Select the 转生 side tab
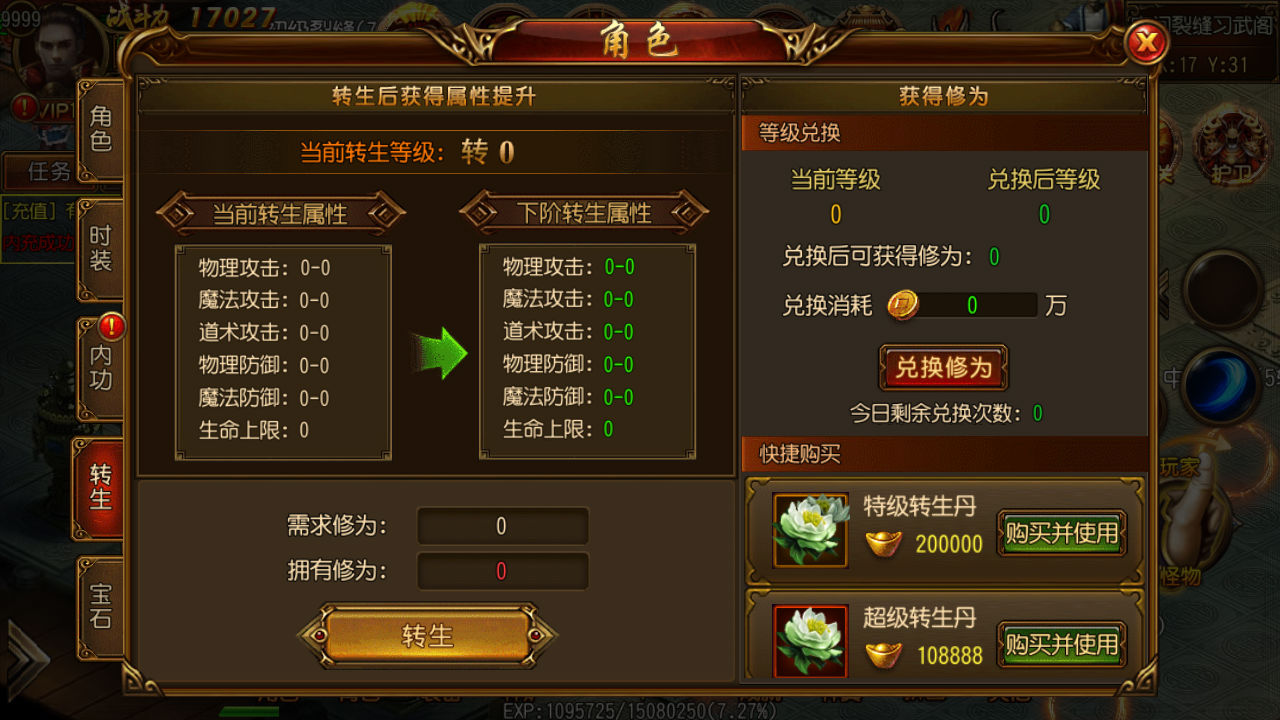 click(99, 487)
